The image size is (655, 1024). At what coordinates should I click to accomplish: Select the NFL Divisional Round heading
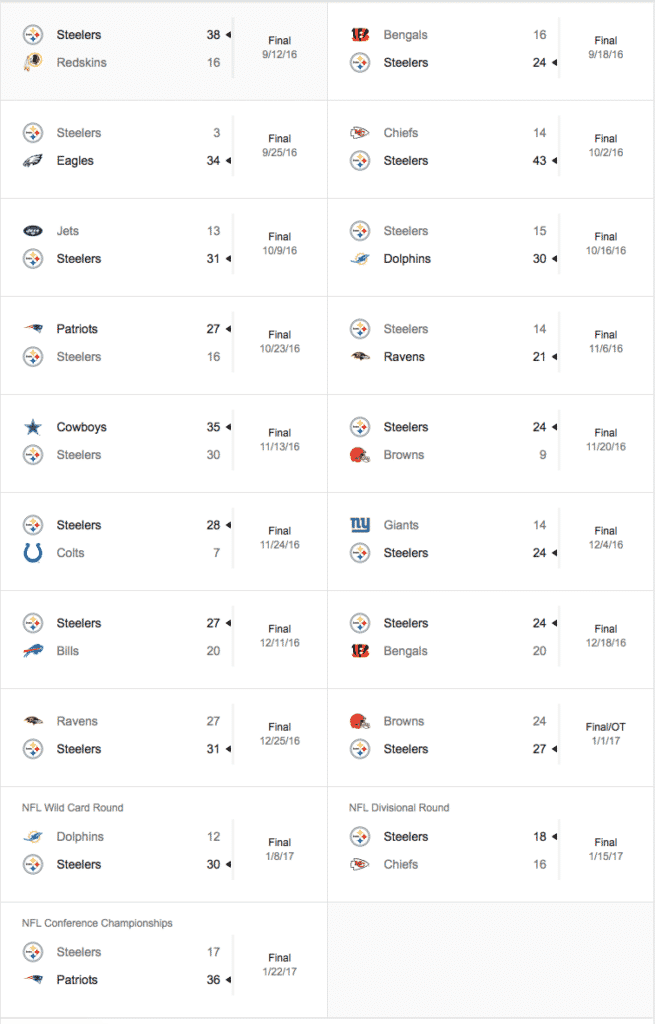coord(399,808)
